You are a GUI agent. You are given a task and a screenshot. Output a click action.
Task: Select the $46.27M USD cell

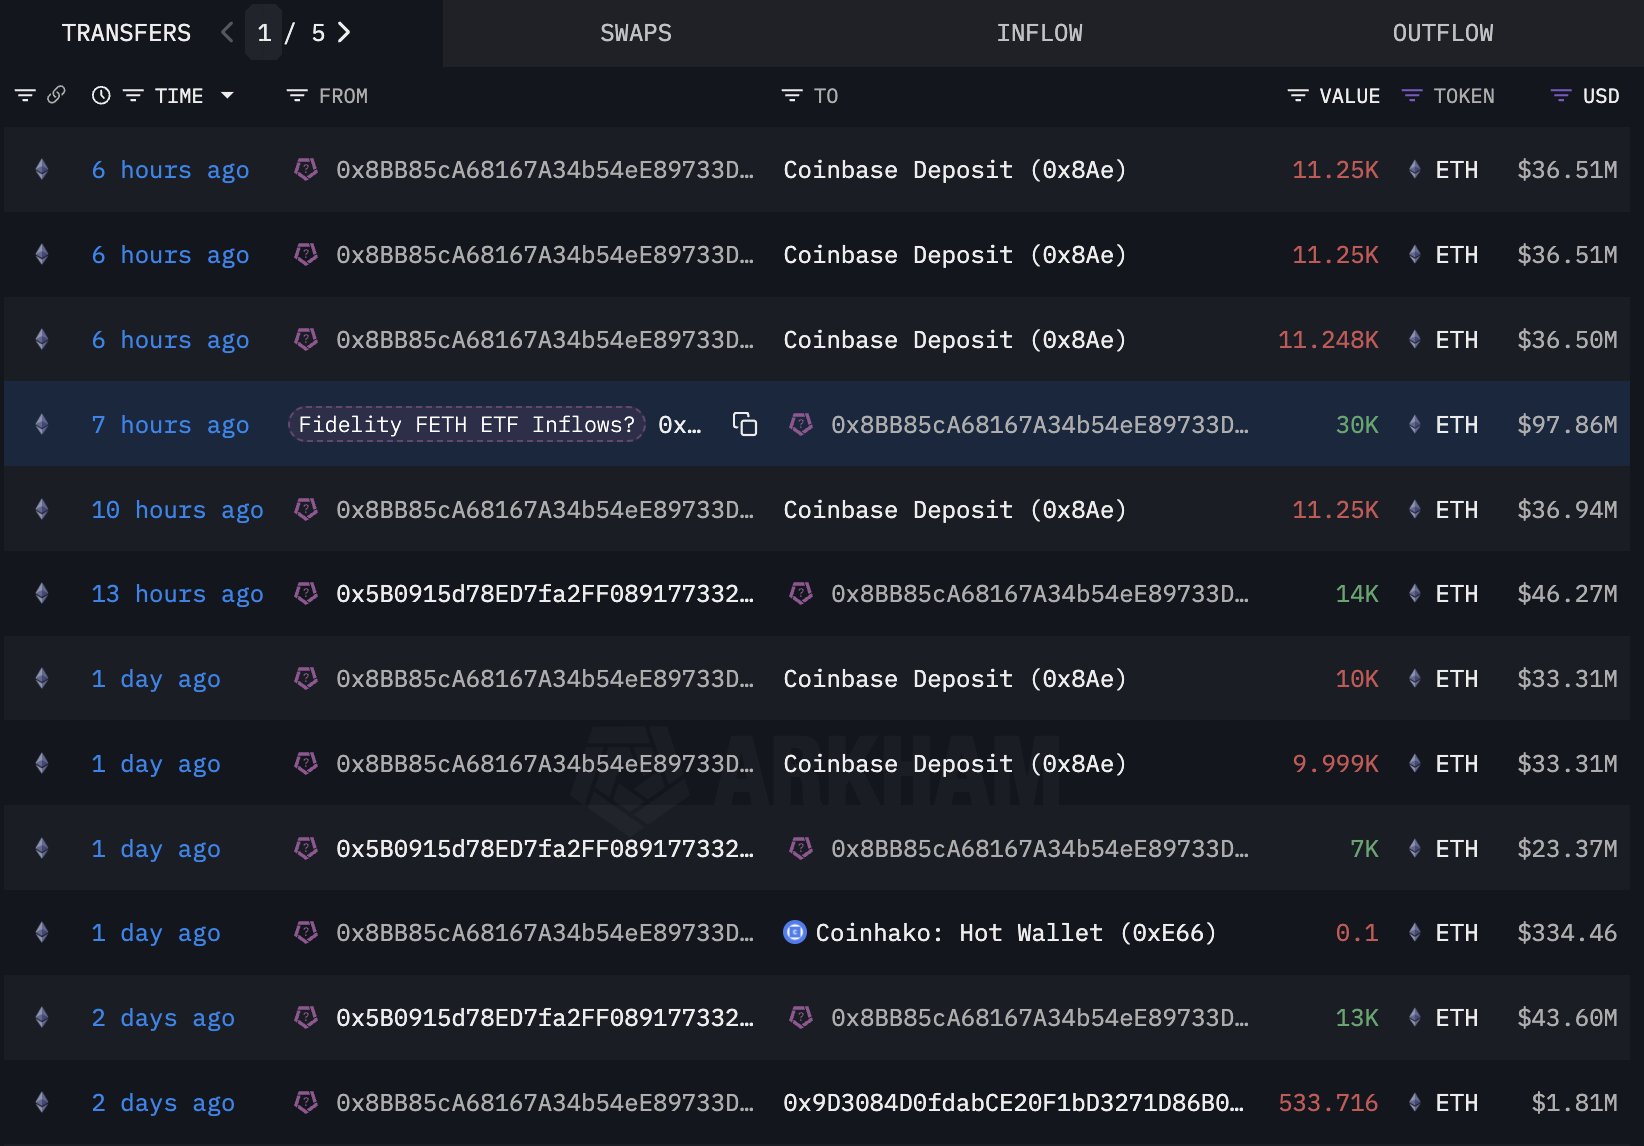[x=1567, y=594]
